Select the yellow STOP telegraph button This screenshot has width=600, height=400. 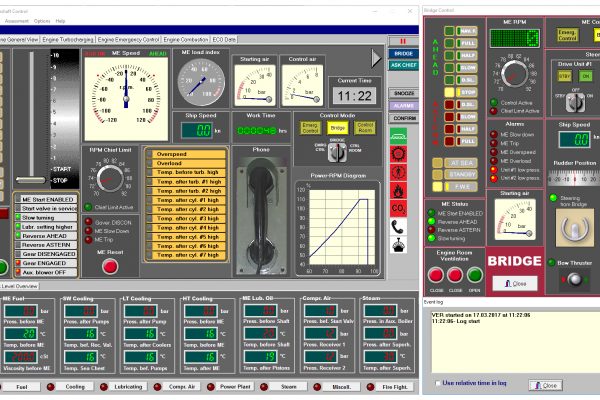click(x=467, y=92)
